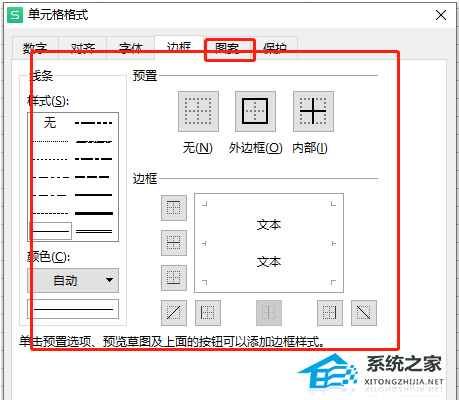Click the border preview box with 文本
The width and height of the screenshot is (459, 400).
click(x=269, y=243)
